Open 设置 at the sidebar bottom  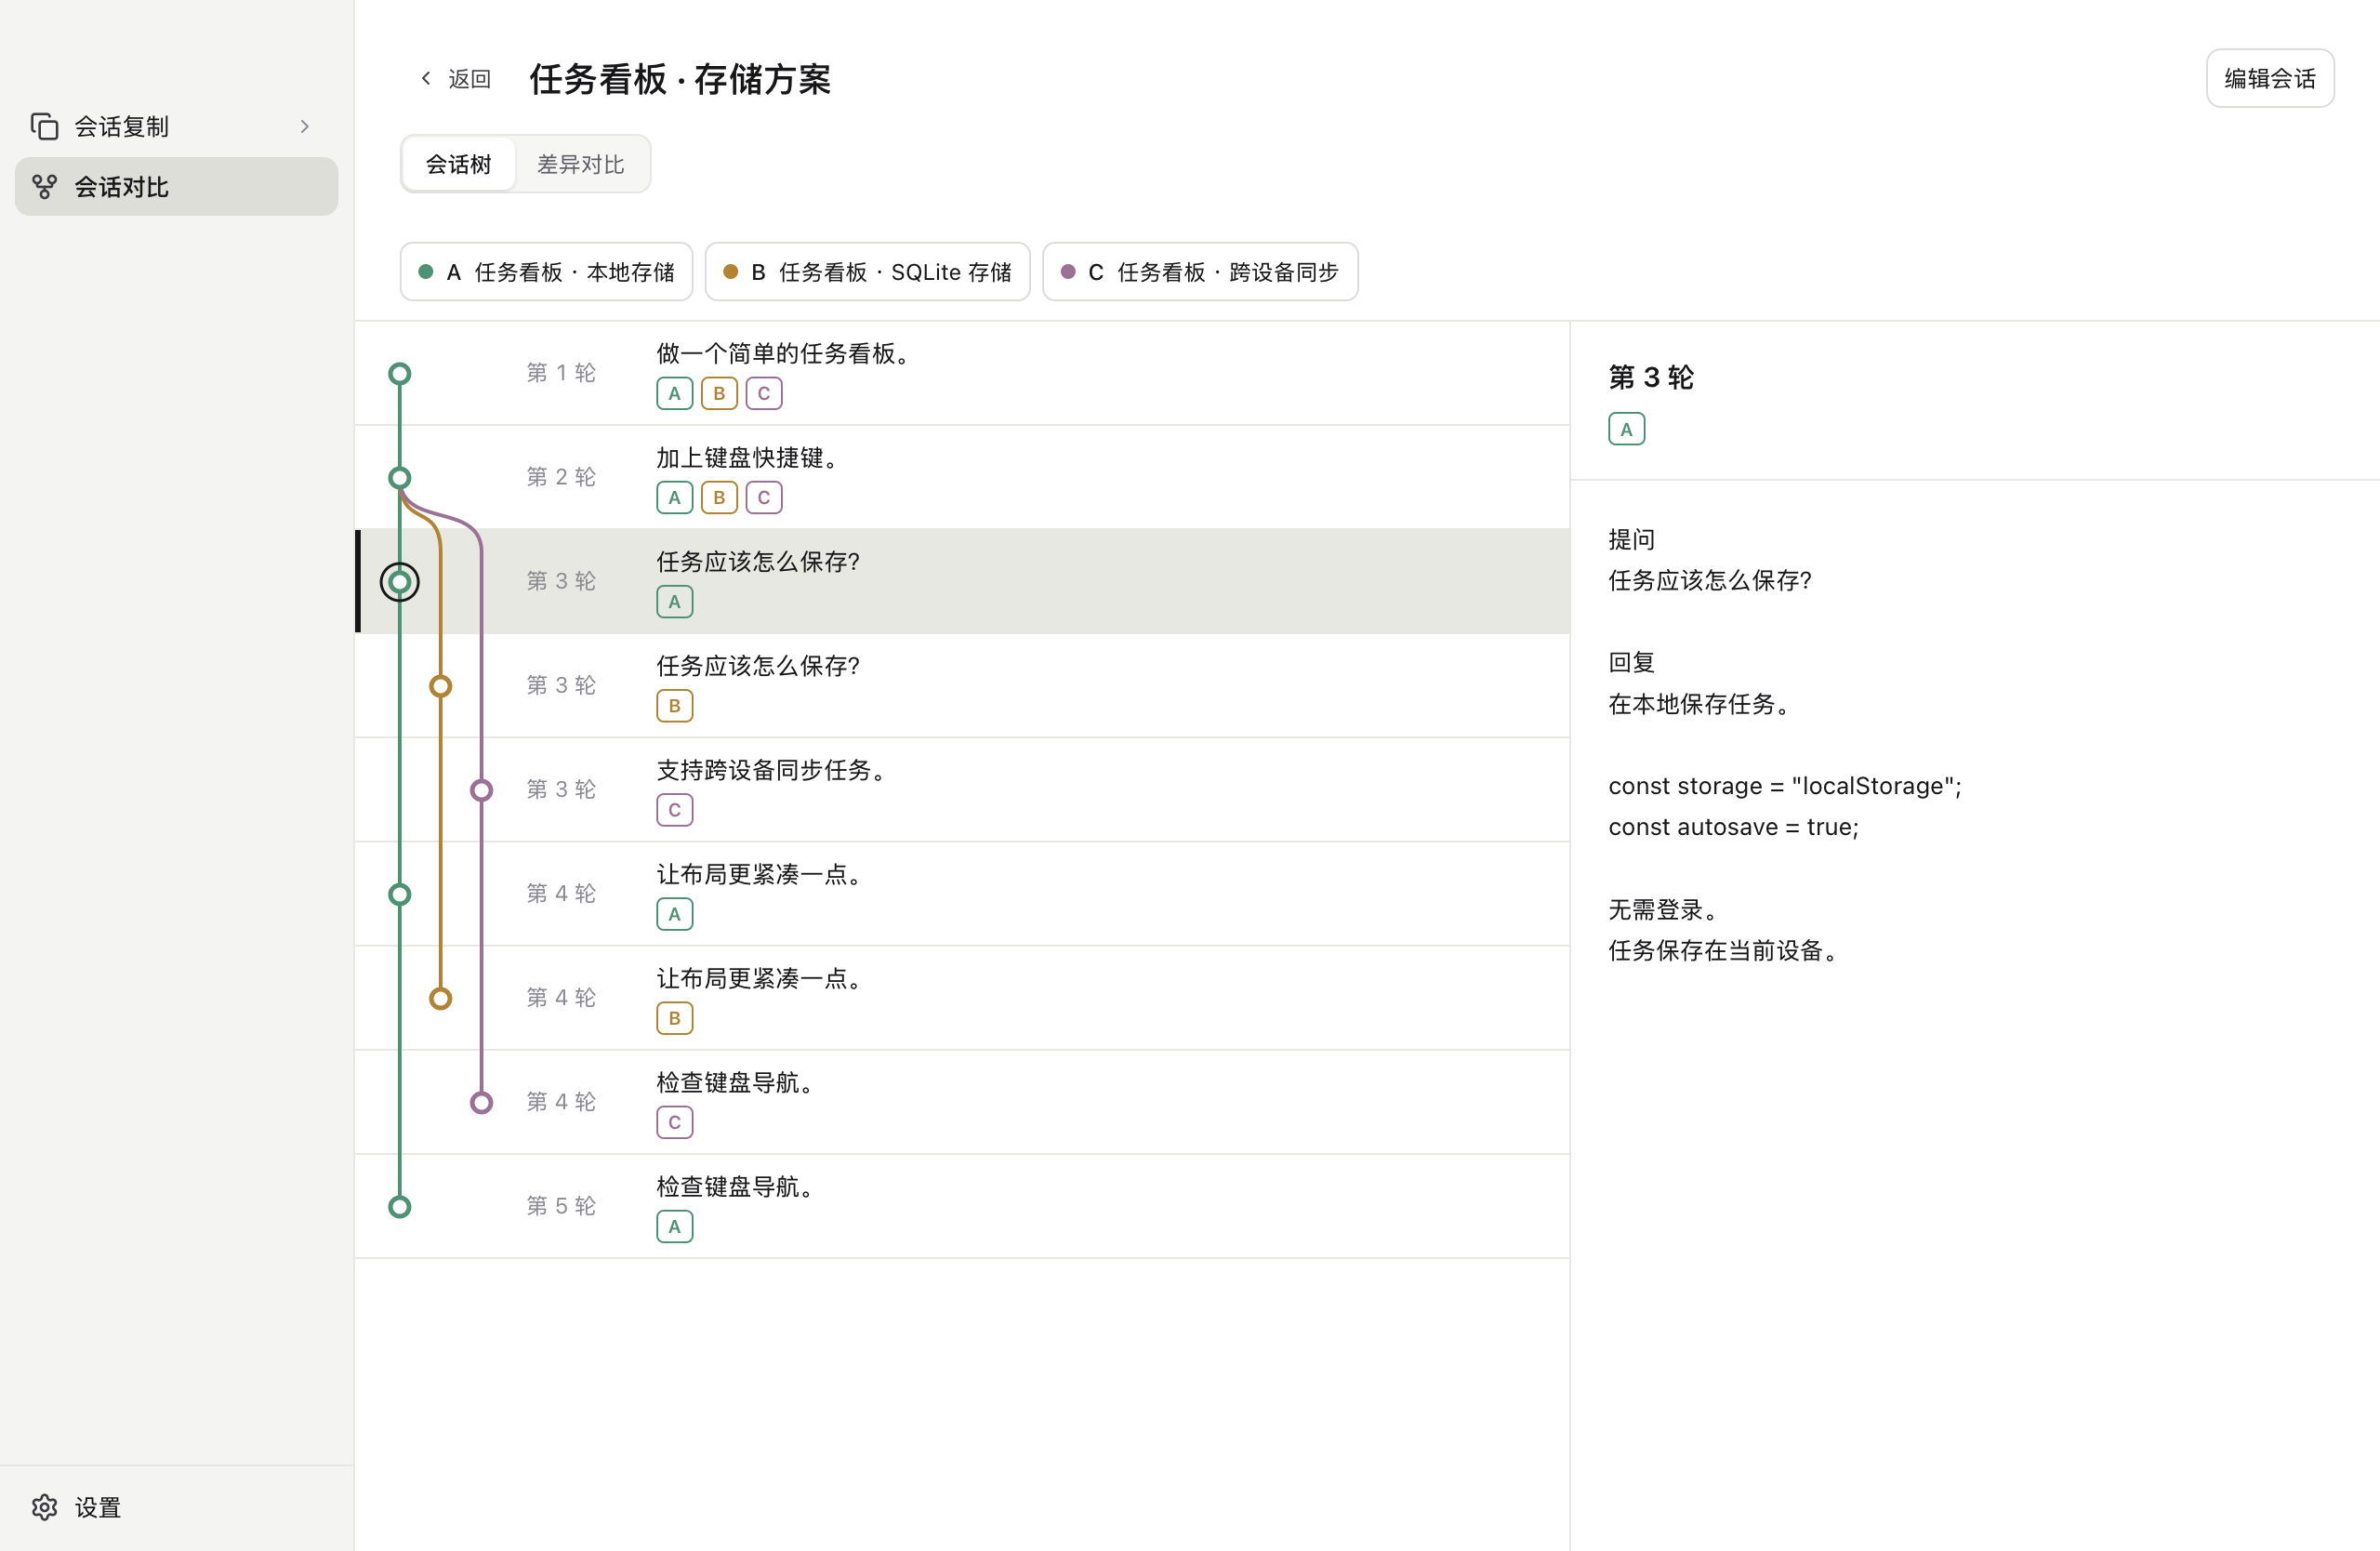point(176,1507)
